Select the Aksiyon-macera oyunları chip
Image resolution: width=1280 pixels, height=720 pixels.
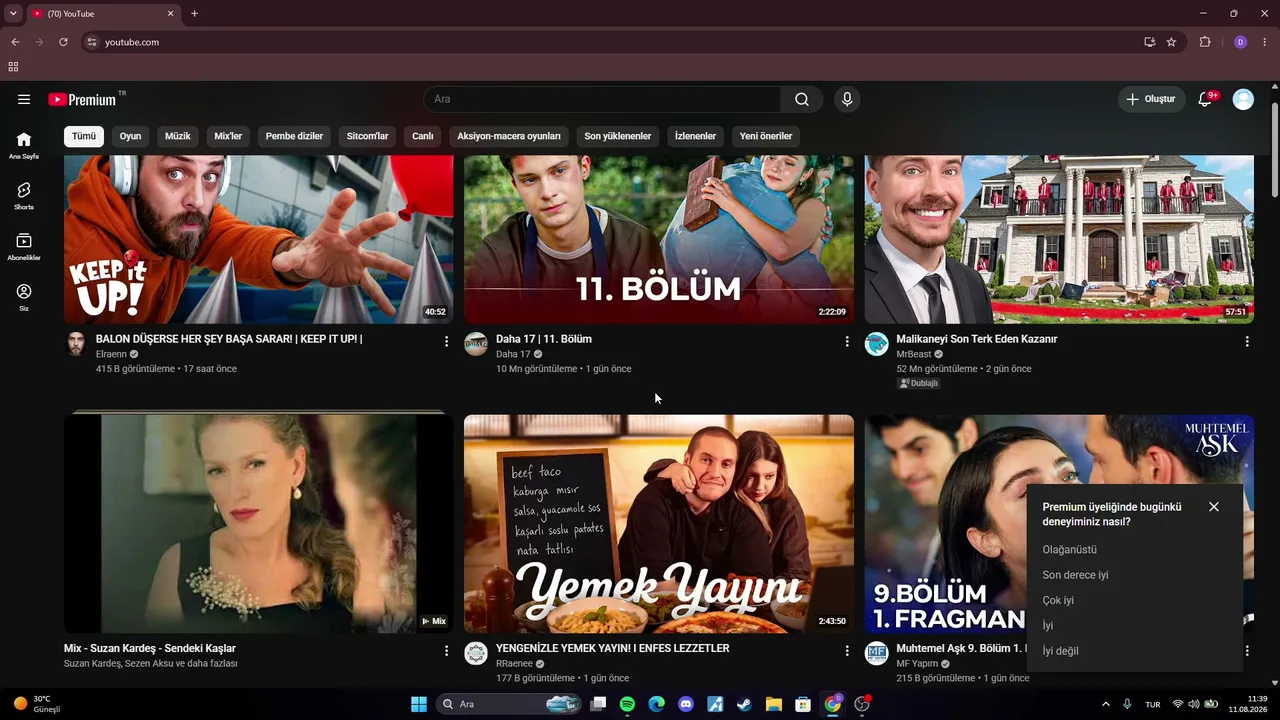point(509,136)
